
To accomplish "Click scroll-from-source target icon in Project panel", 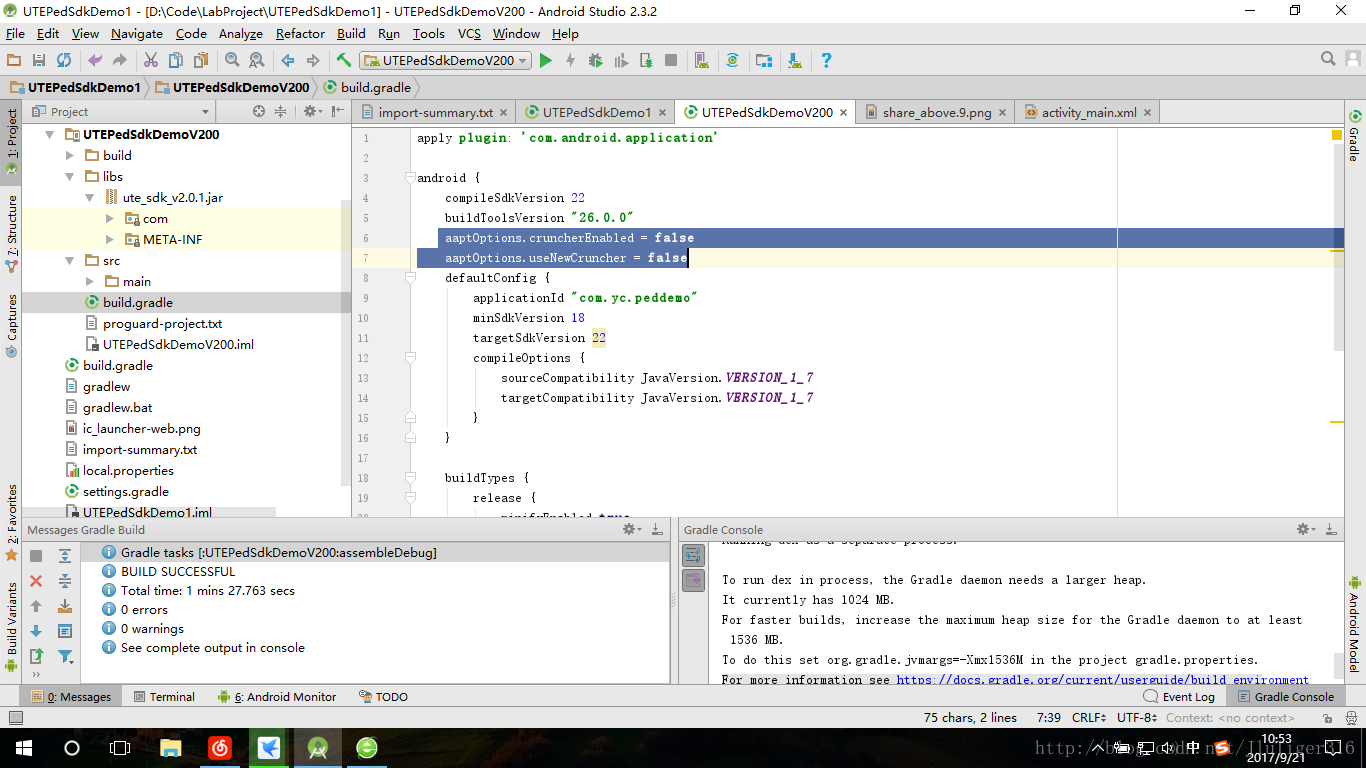I will (x=259, y=111).
